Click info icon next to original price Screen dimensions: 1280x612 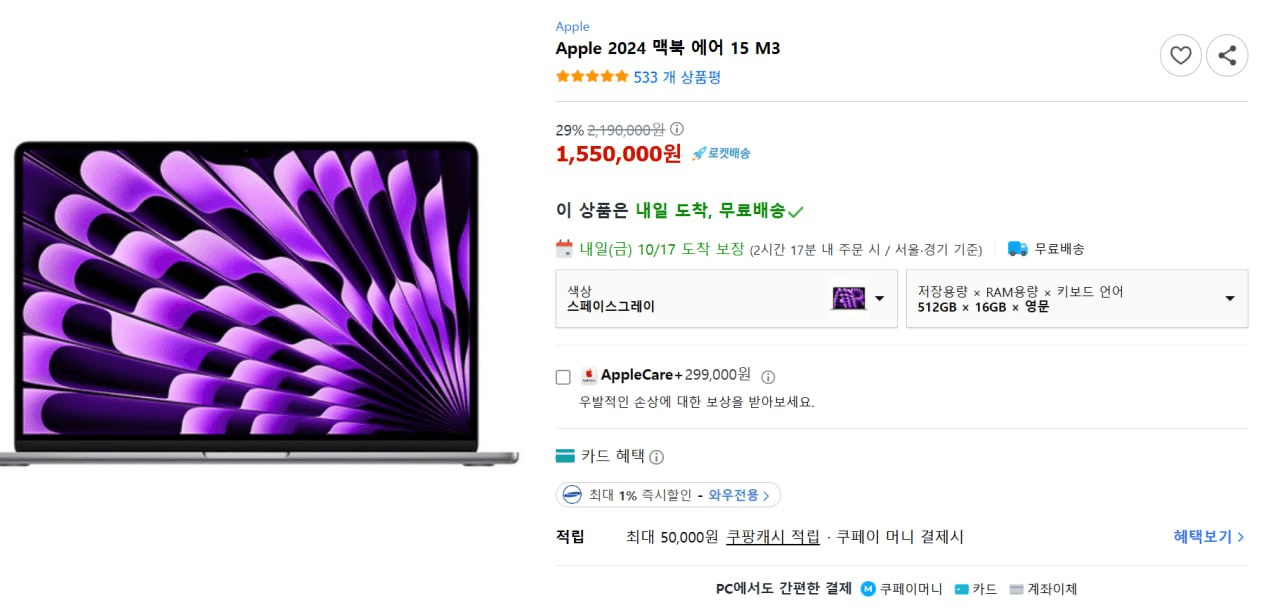point(677,129)
